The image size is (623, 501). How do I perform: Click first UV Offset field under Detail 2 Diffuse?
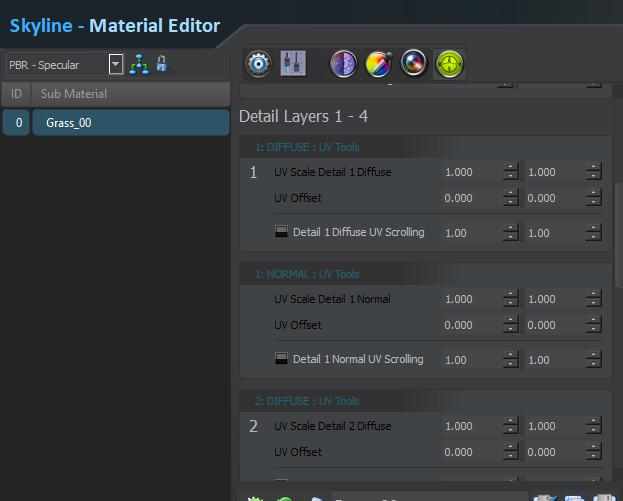[x=471, y=452]
